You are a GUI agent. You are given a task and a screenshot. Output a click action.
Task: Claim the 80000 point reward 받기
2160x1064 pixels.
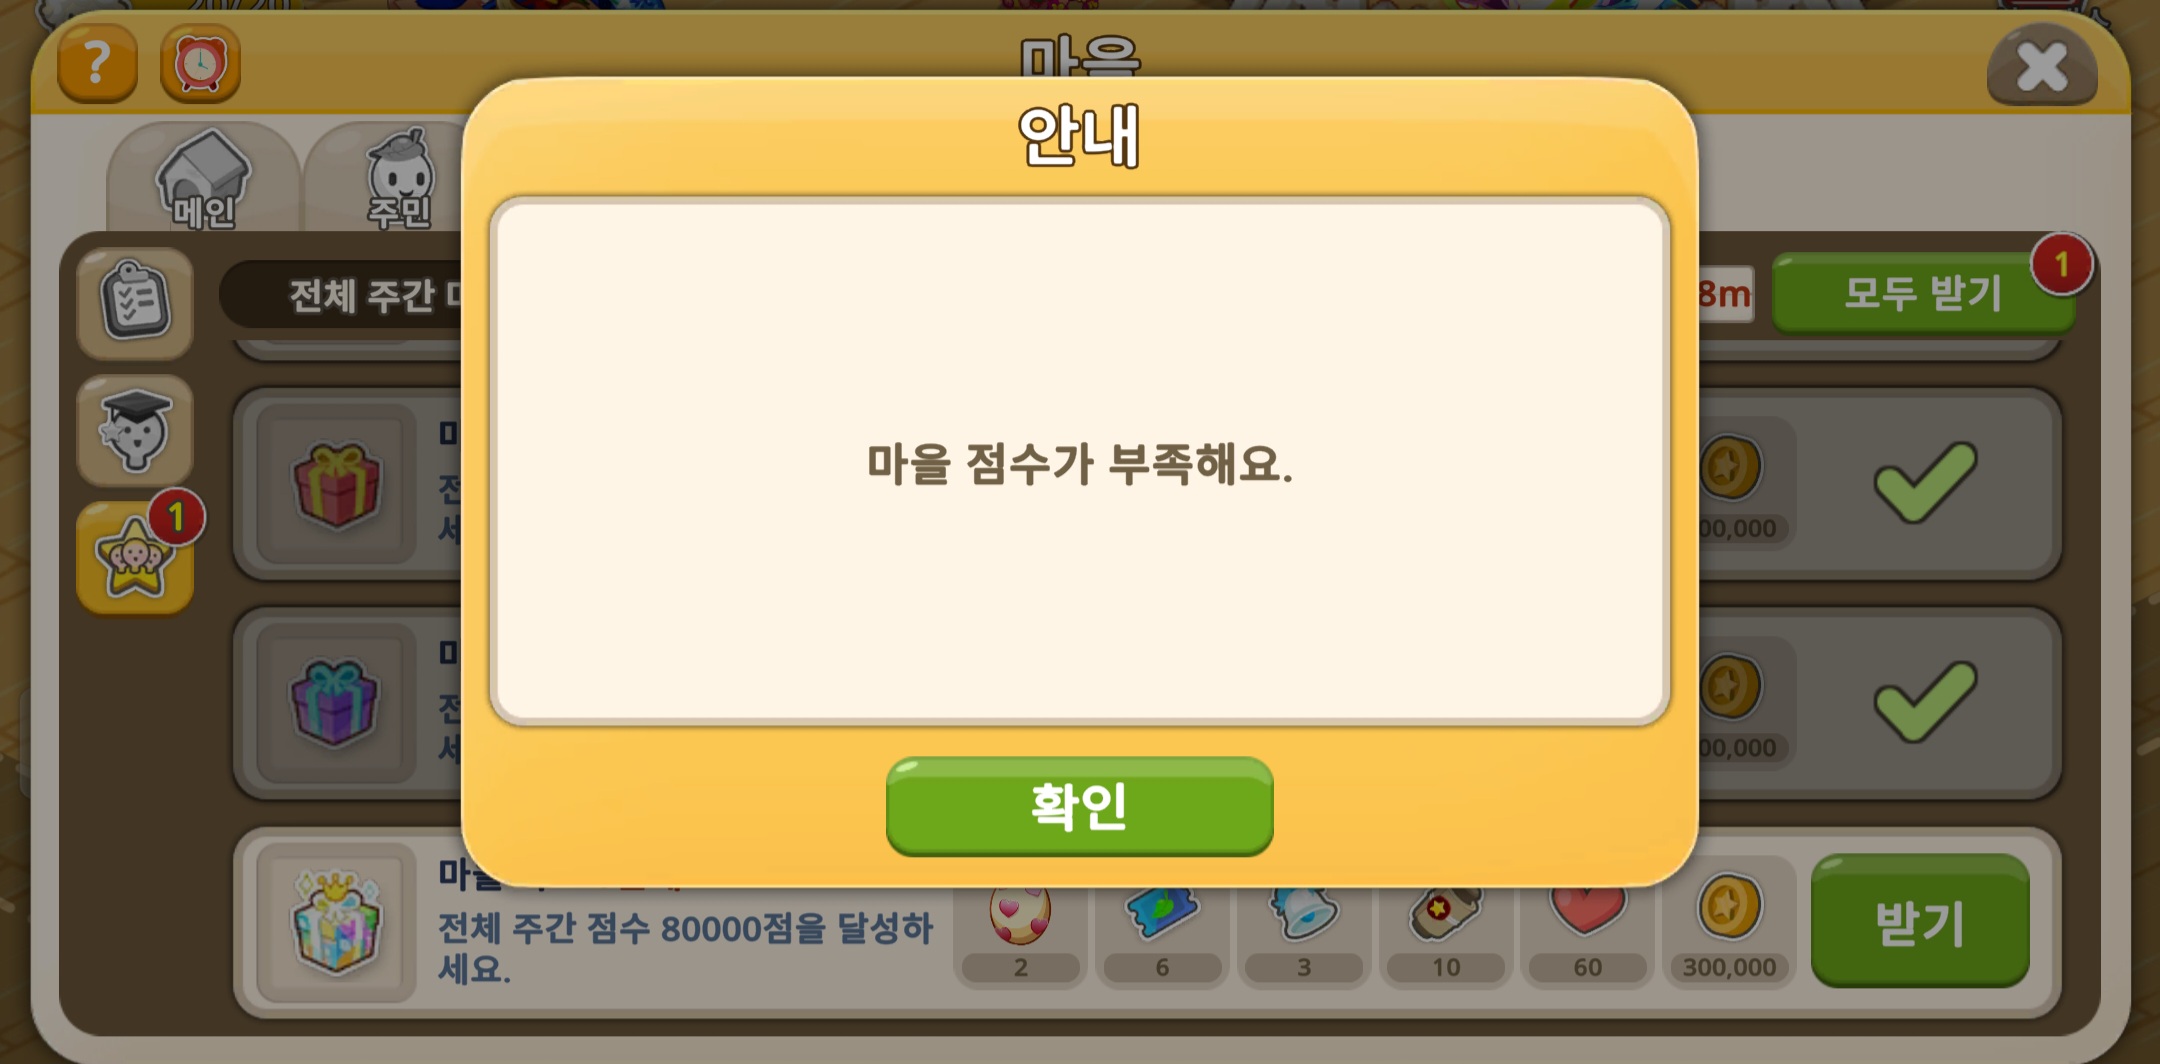click(x=1920, y=921)
